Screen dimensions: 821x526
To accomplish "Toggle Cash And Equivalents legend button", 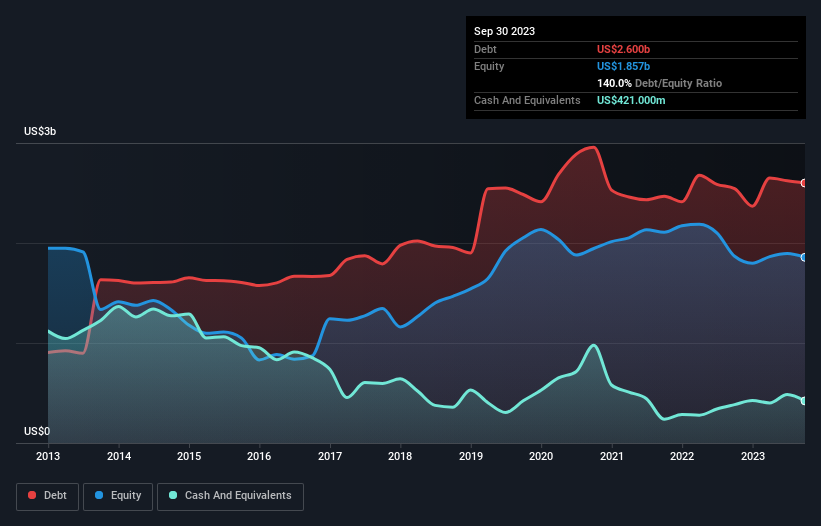I will point(230,496).
